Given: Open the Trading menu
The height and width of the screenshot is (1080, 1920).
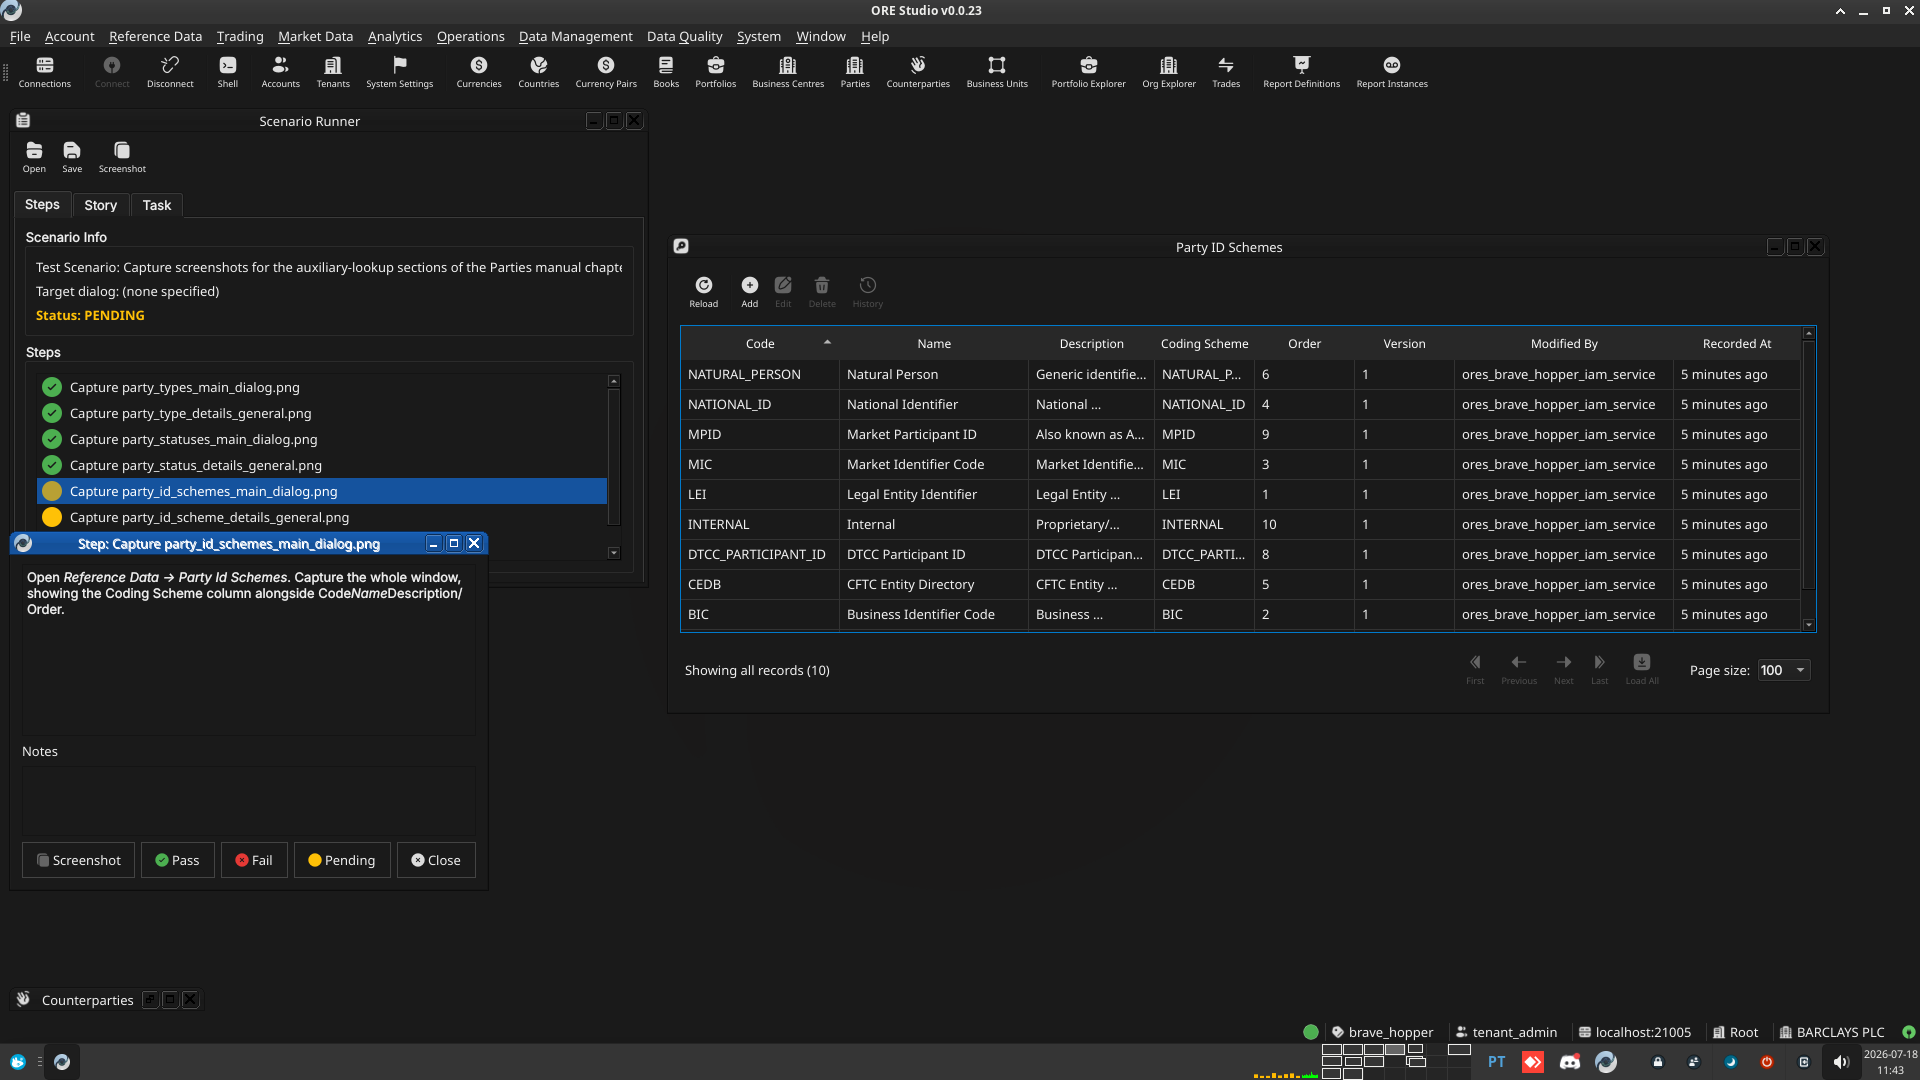Looking at the screenshot, I should [x=240, y=36].
